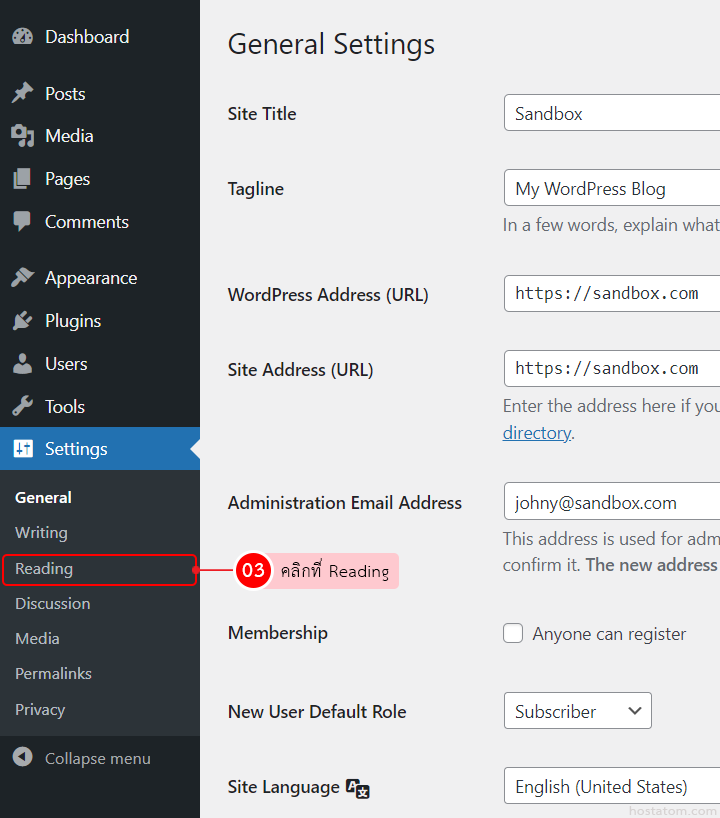720x818 pixels.
Task: Click into the Tagline text field
Action: tap(611, 188)
